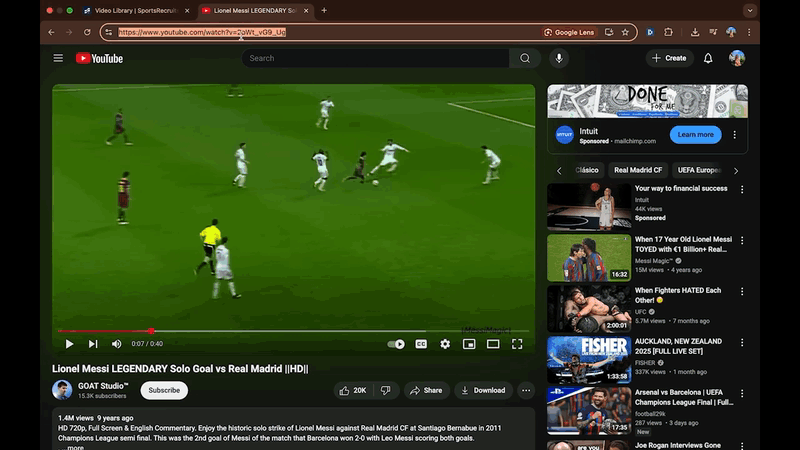This screenshot has height=450, width=800.
Task: Select the UEFA Europe chip
Action: point(699,170)
